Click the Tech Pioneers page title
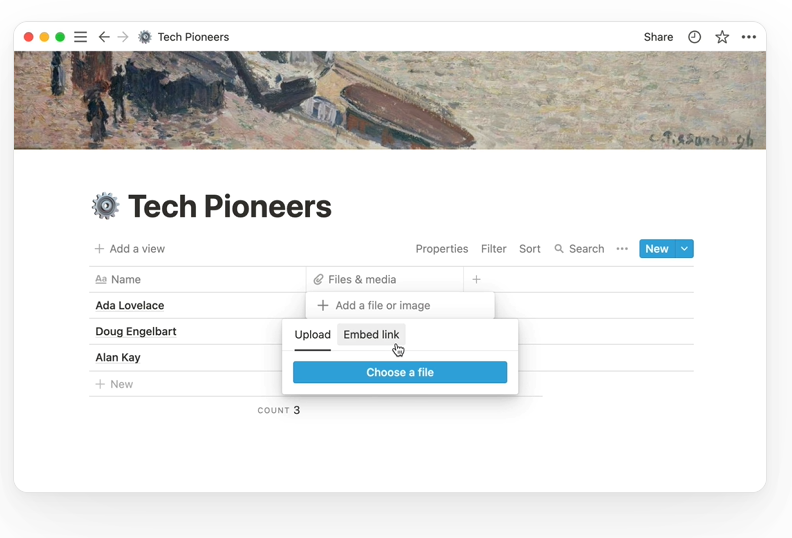Image resolution: width=792 pixels, height=538 pixels. coord(230,206)
